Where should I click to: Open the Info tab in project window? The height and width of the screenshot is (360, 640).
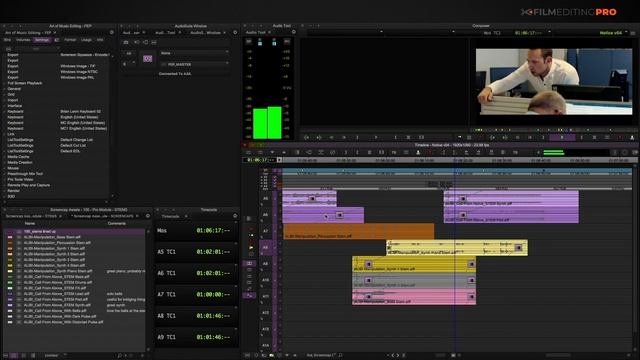click(100, 40)
